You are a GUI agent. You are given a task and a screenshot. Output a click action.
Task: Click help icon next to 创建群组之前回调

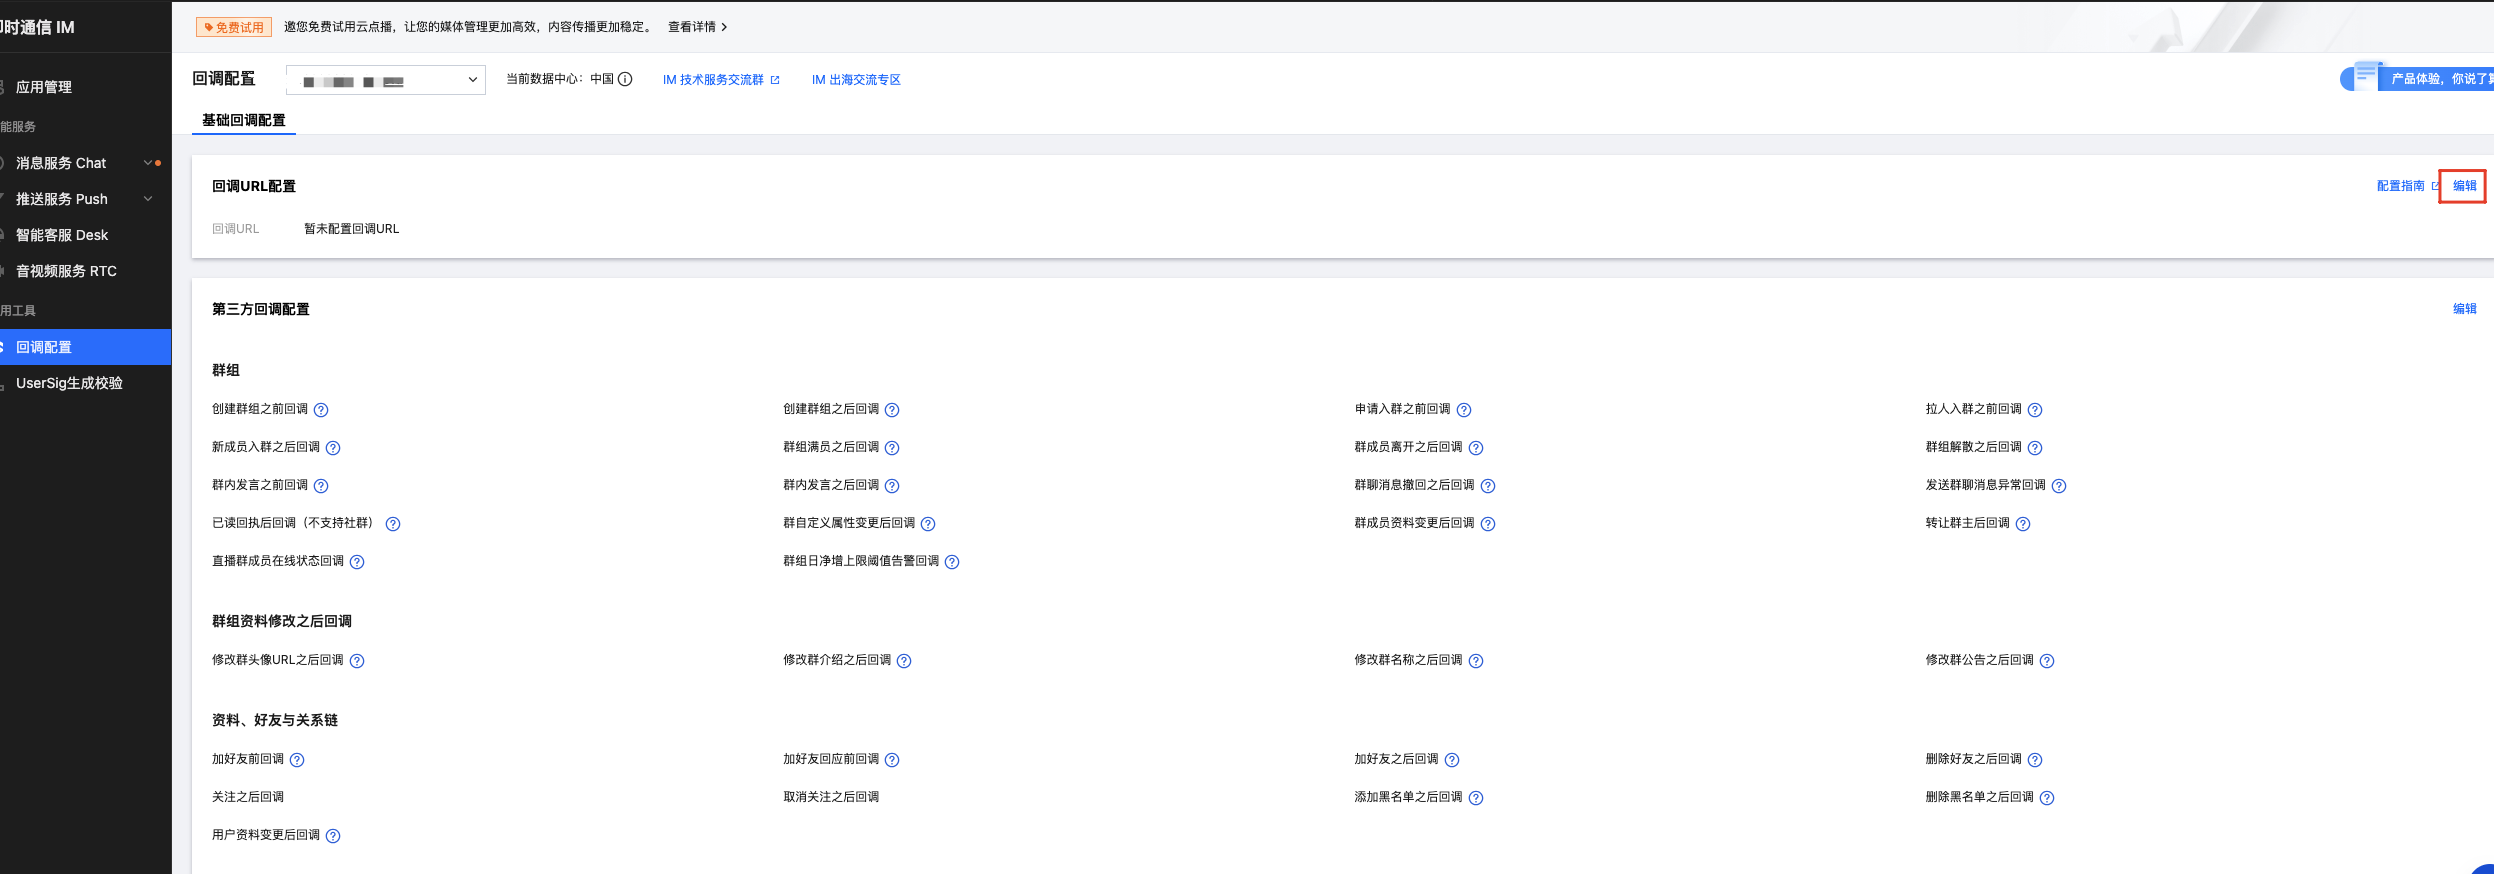(321, 410)
